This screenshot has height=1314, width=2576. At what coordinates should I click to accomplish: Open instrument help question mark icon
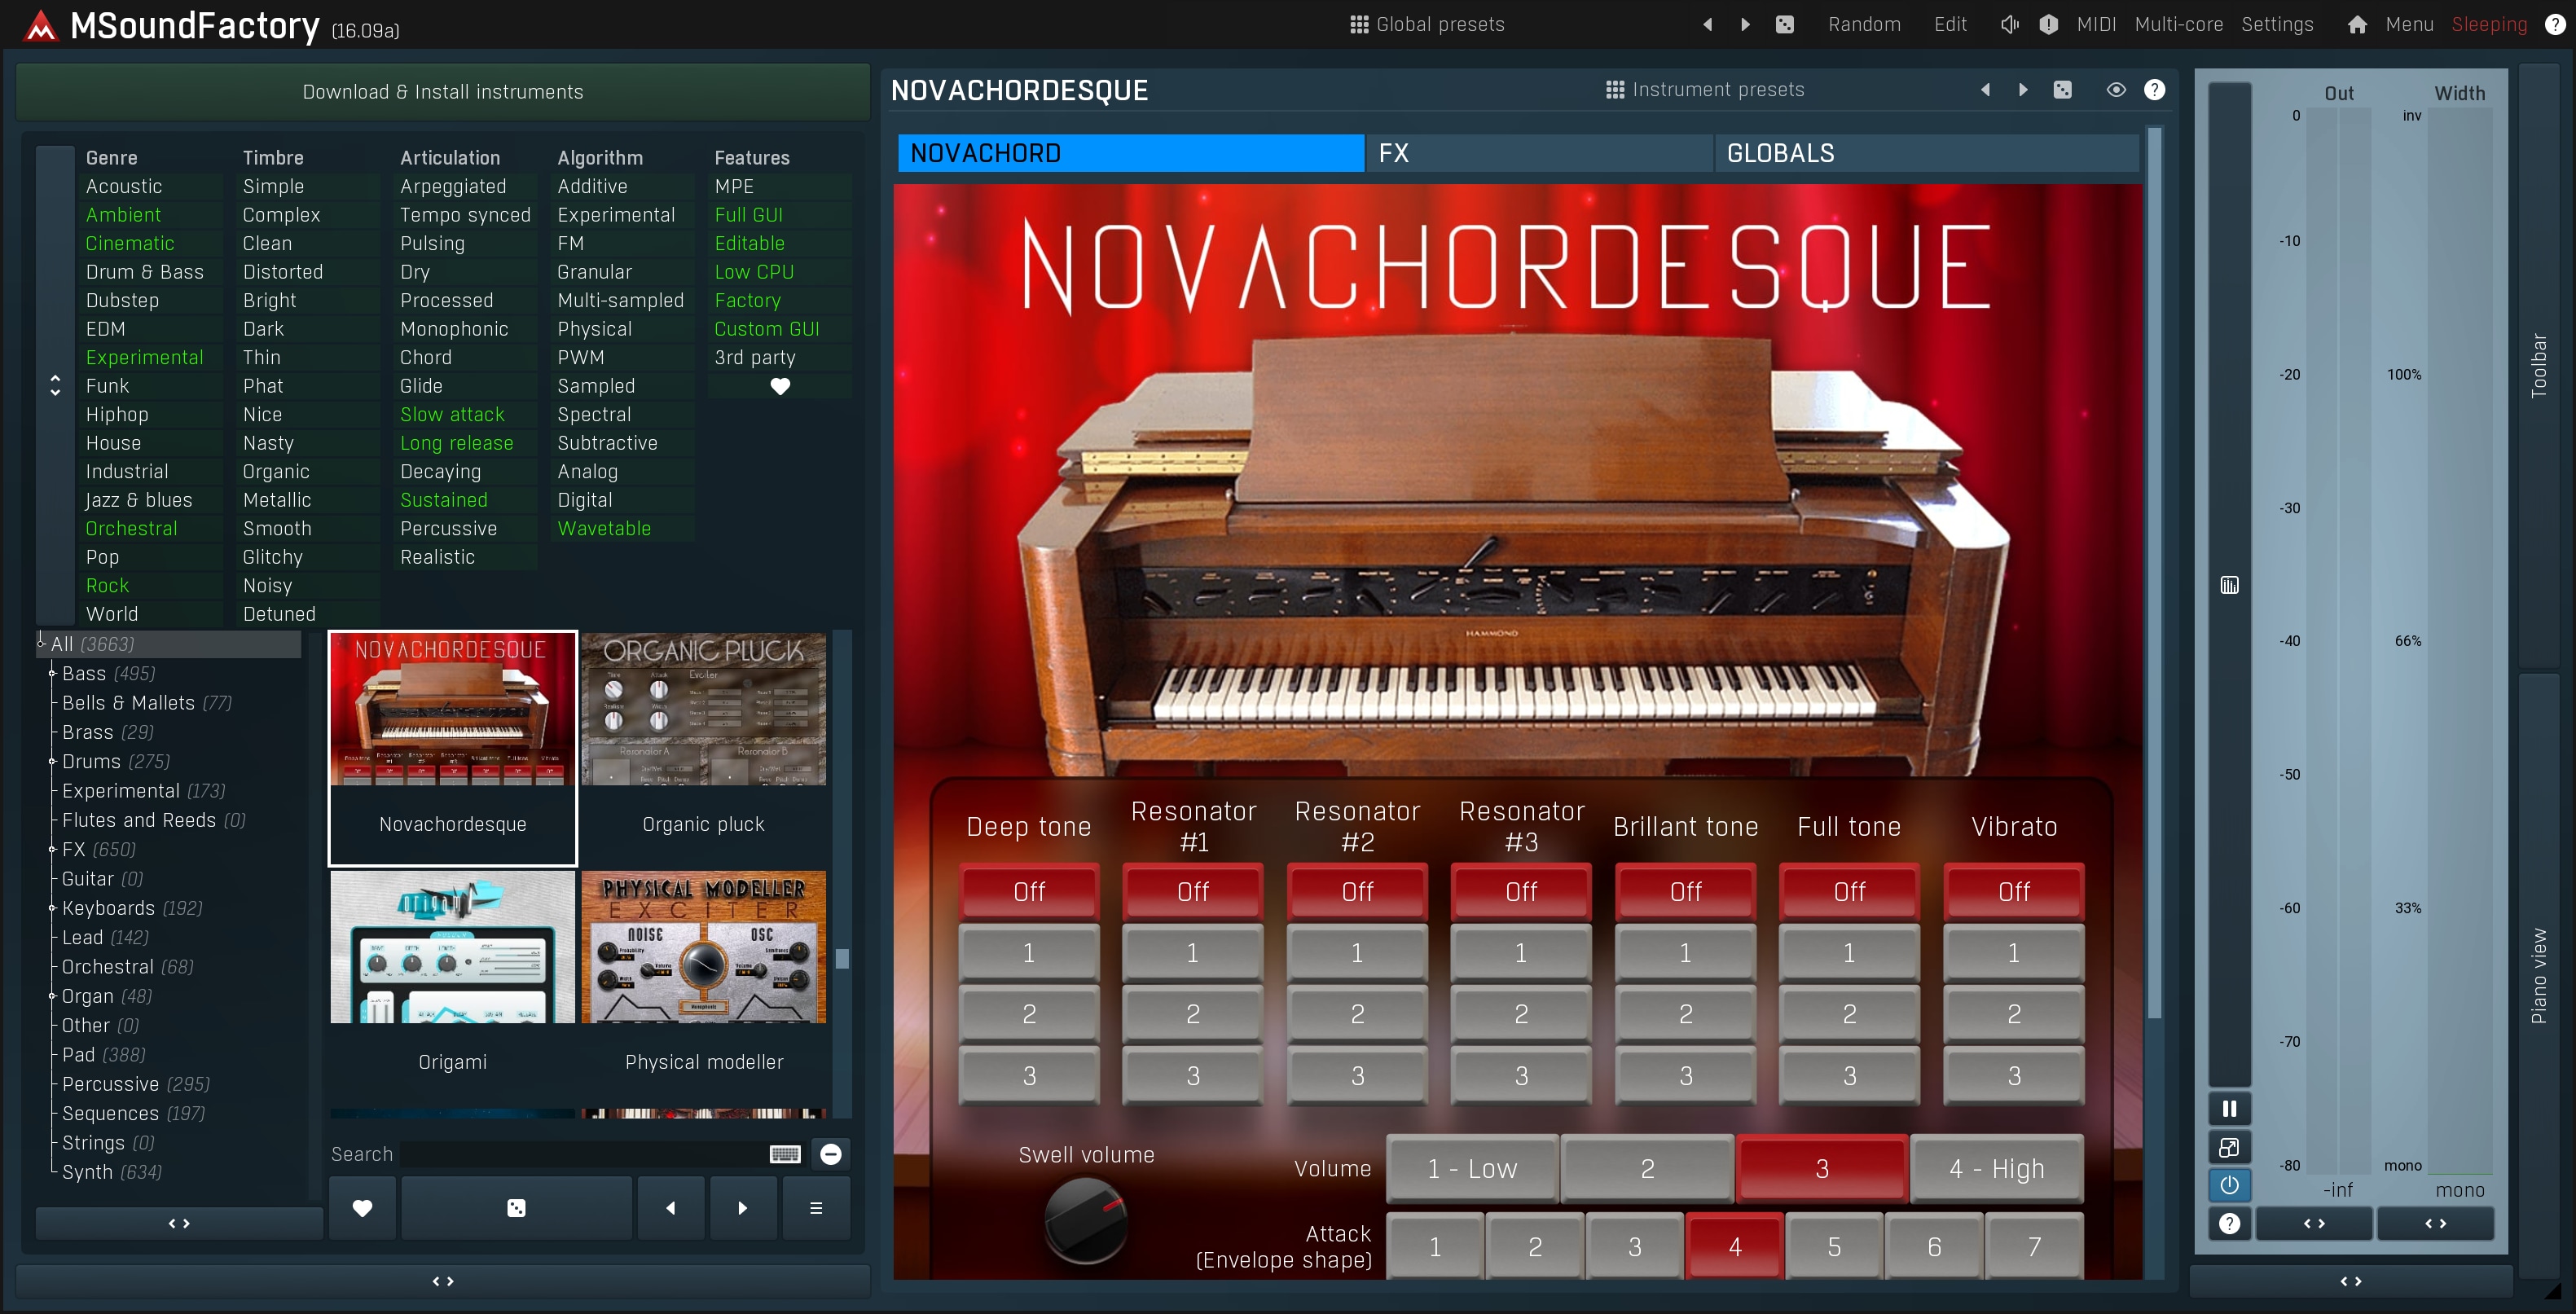[2155, 90]
